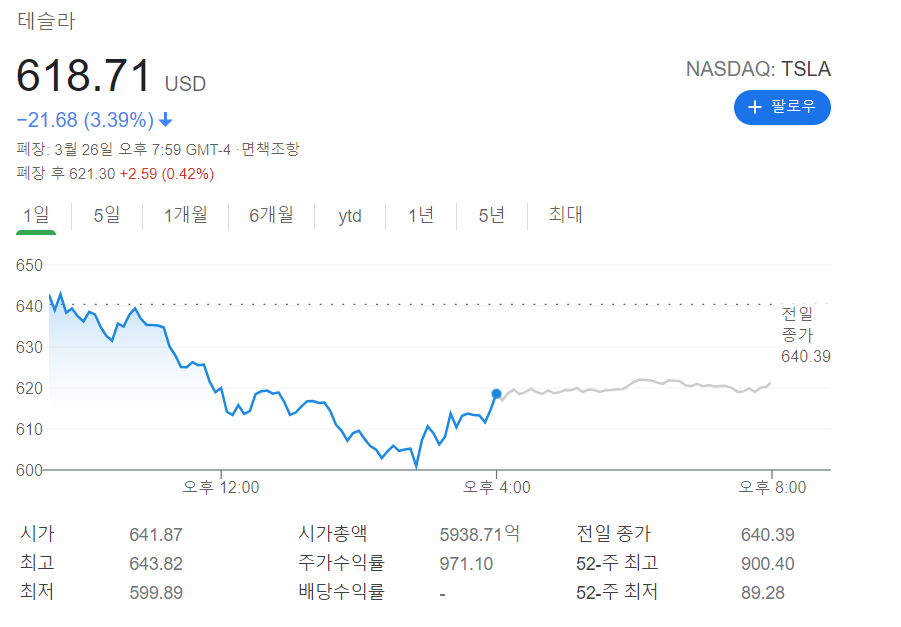This screenshot has height=627, width=901.
Task: Click the 전일 종가 640.39 chart label
Action: coord(806,335)
